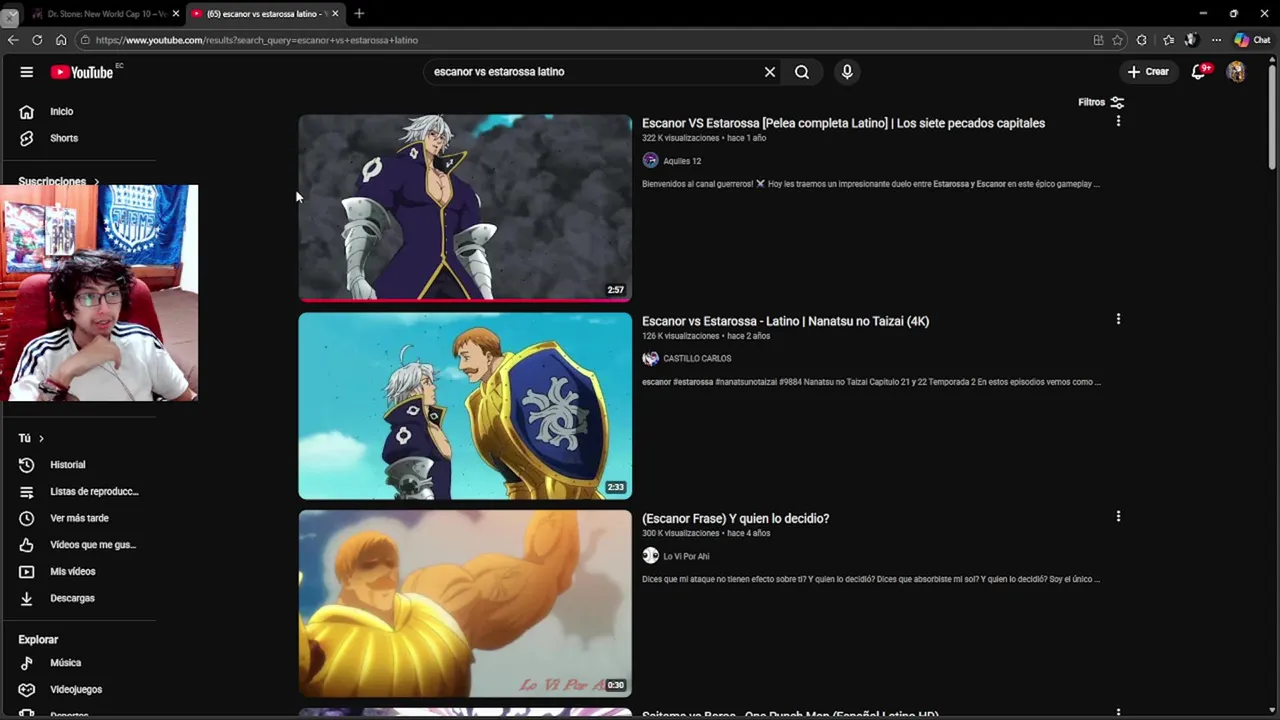This screenshot has height=720, width=1280.
Task: Click the Explorar section heading
Action: (38, 640)
